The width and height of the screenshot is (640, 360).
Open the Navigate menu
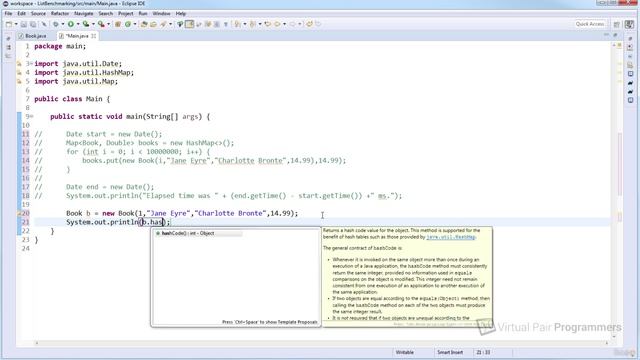pyautogui.click(x=83, y=13)
